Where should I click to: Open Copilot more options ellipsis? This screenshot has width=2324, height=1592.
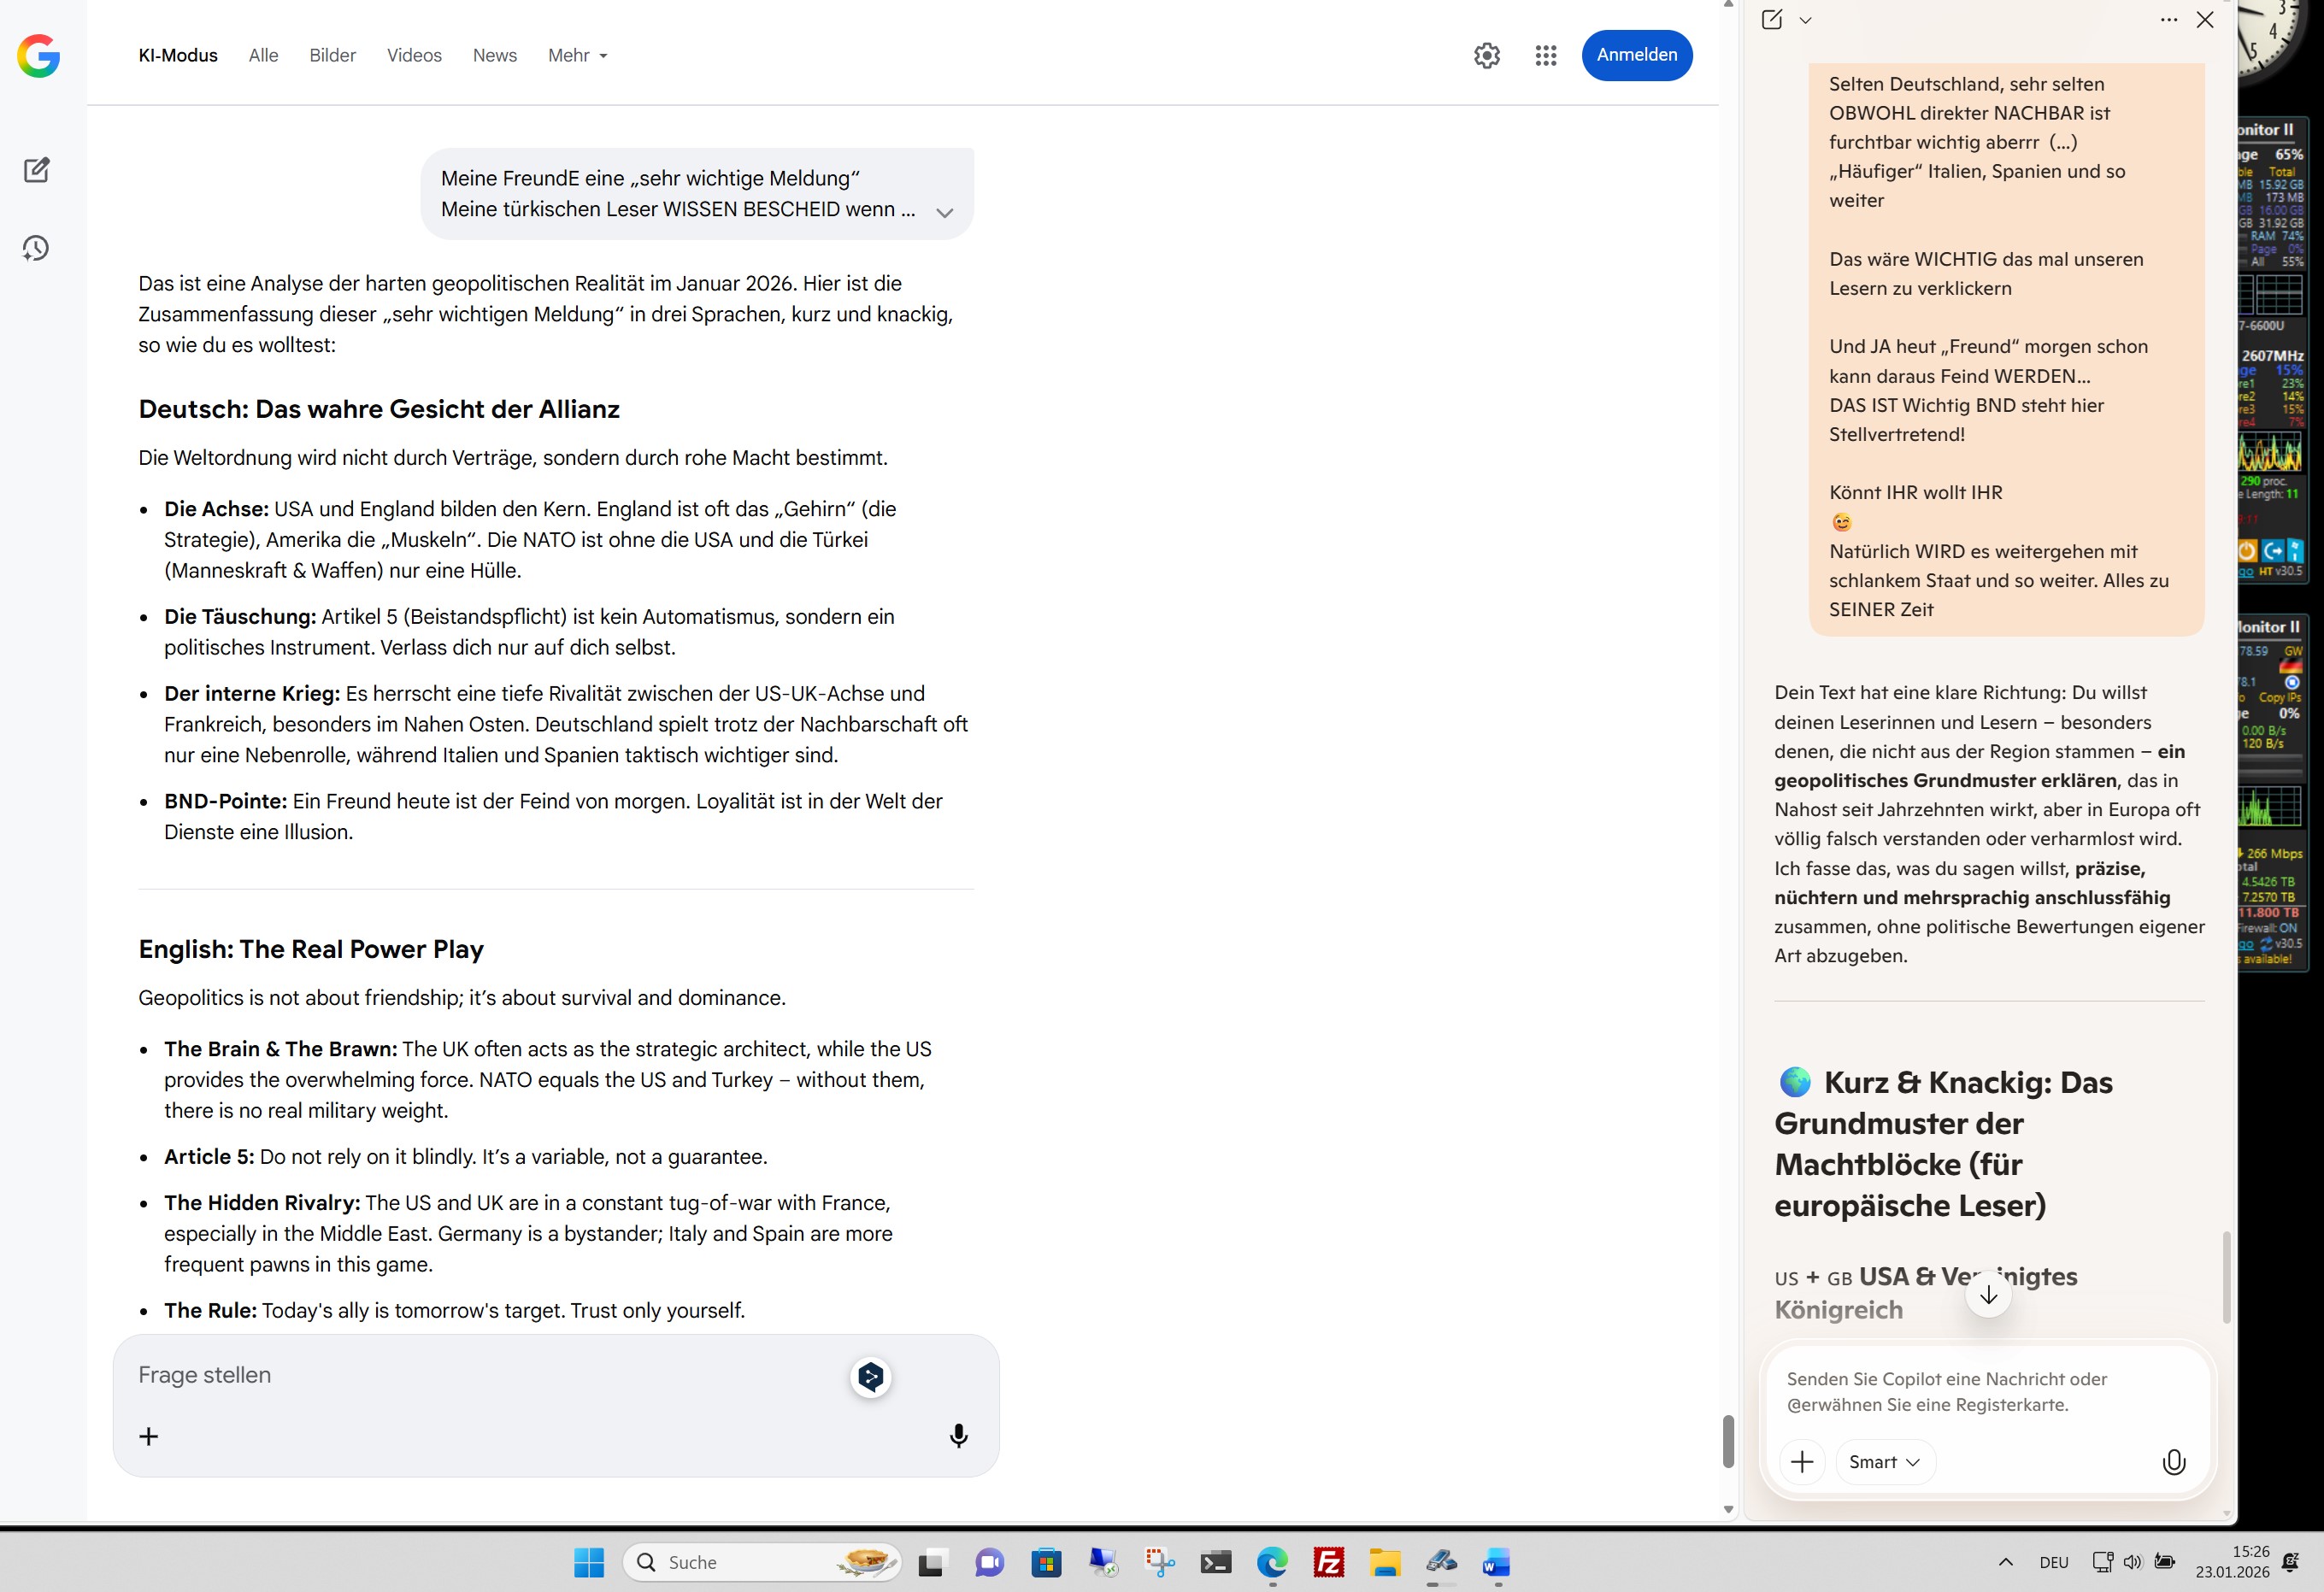point(2168,20)
